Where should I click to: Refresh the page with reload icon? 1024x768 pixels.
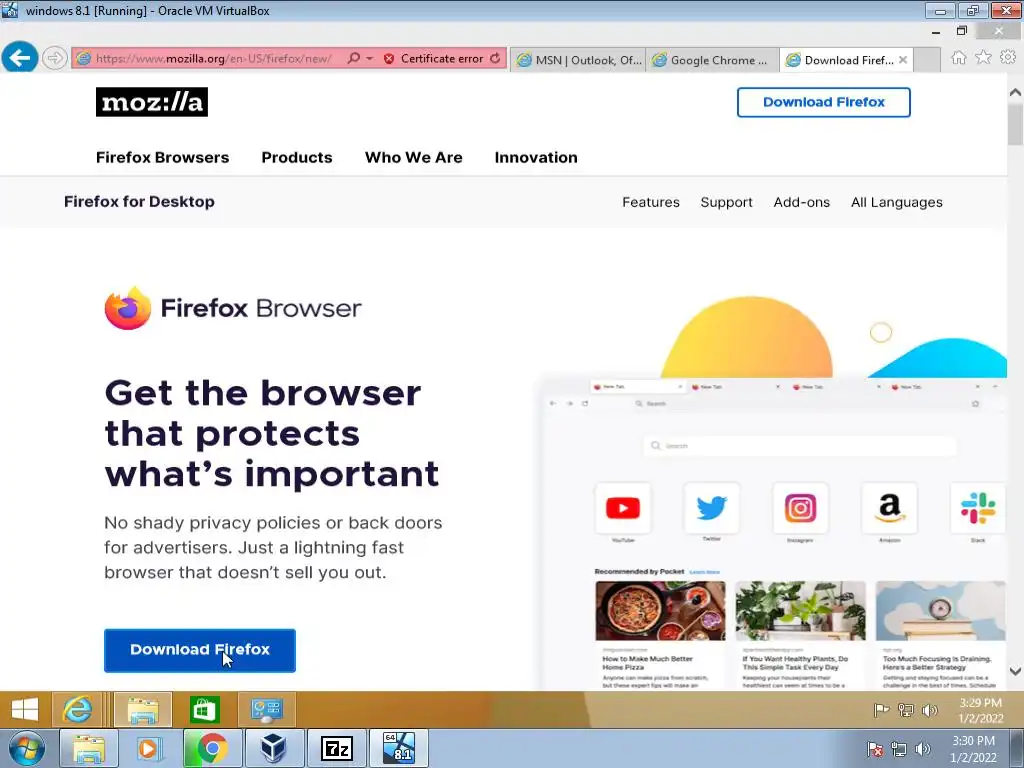coord(496,58)
